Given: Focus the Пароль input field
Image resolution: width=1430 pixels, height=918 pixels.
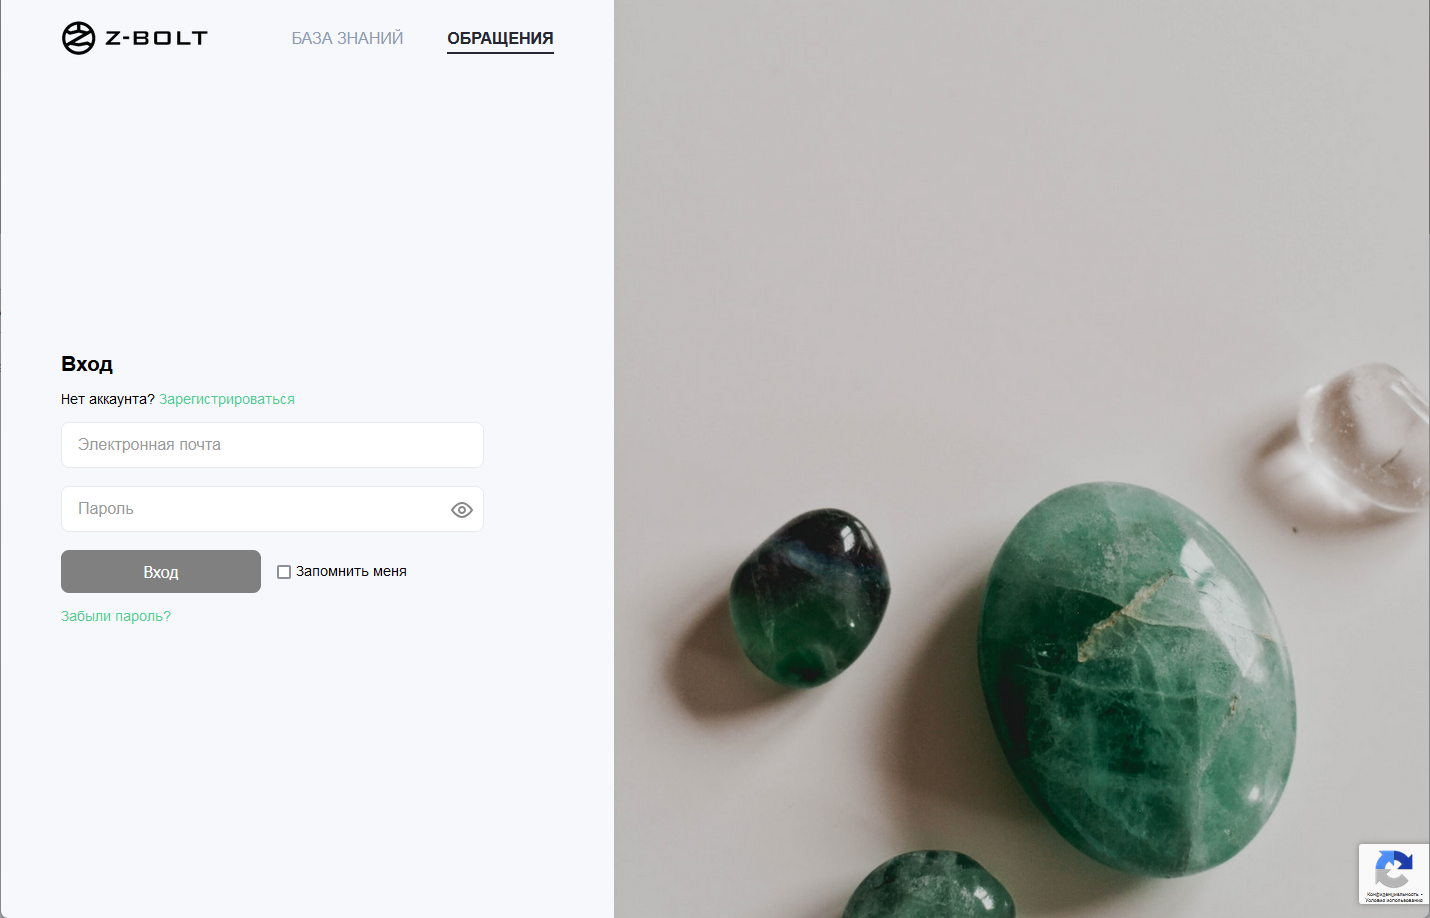Looking at the screenshot, I should coord(272,509).
